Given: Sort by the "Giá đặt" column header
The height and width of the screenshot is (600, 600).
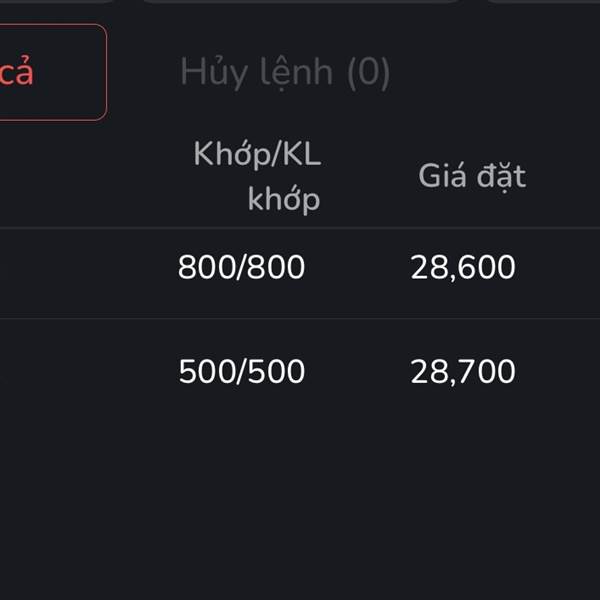Looking at the screenshot, I should point(471,176).
